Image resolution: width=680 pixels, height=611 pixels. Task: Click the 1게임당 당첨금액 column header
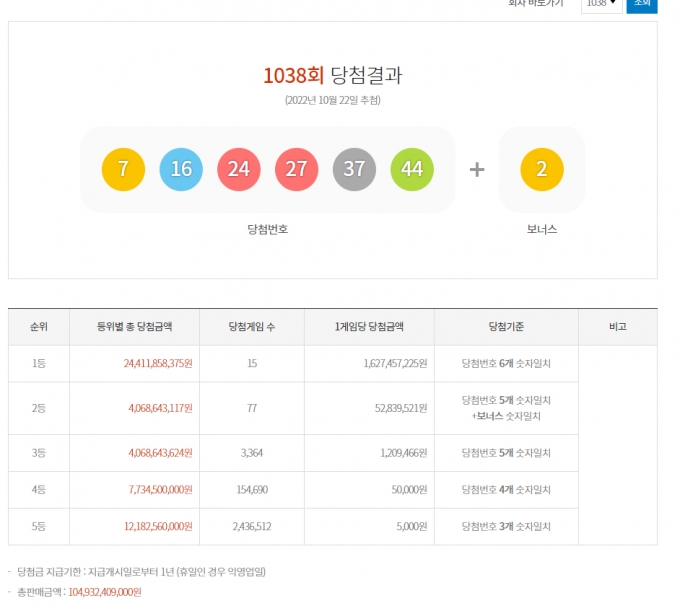click(369, 327)
